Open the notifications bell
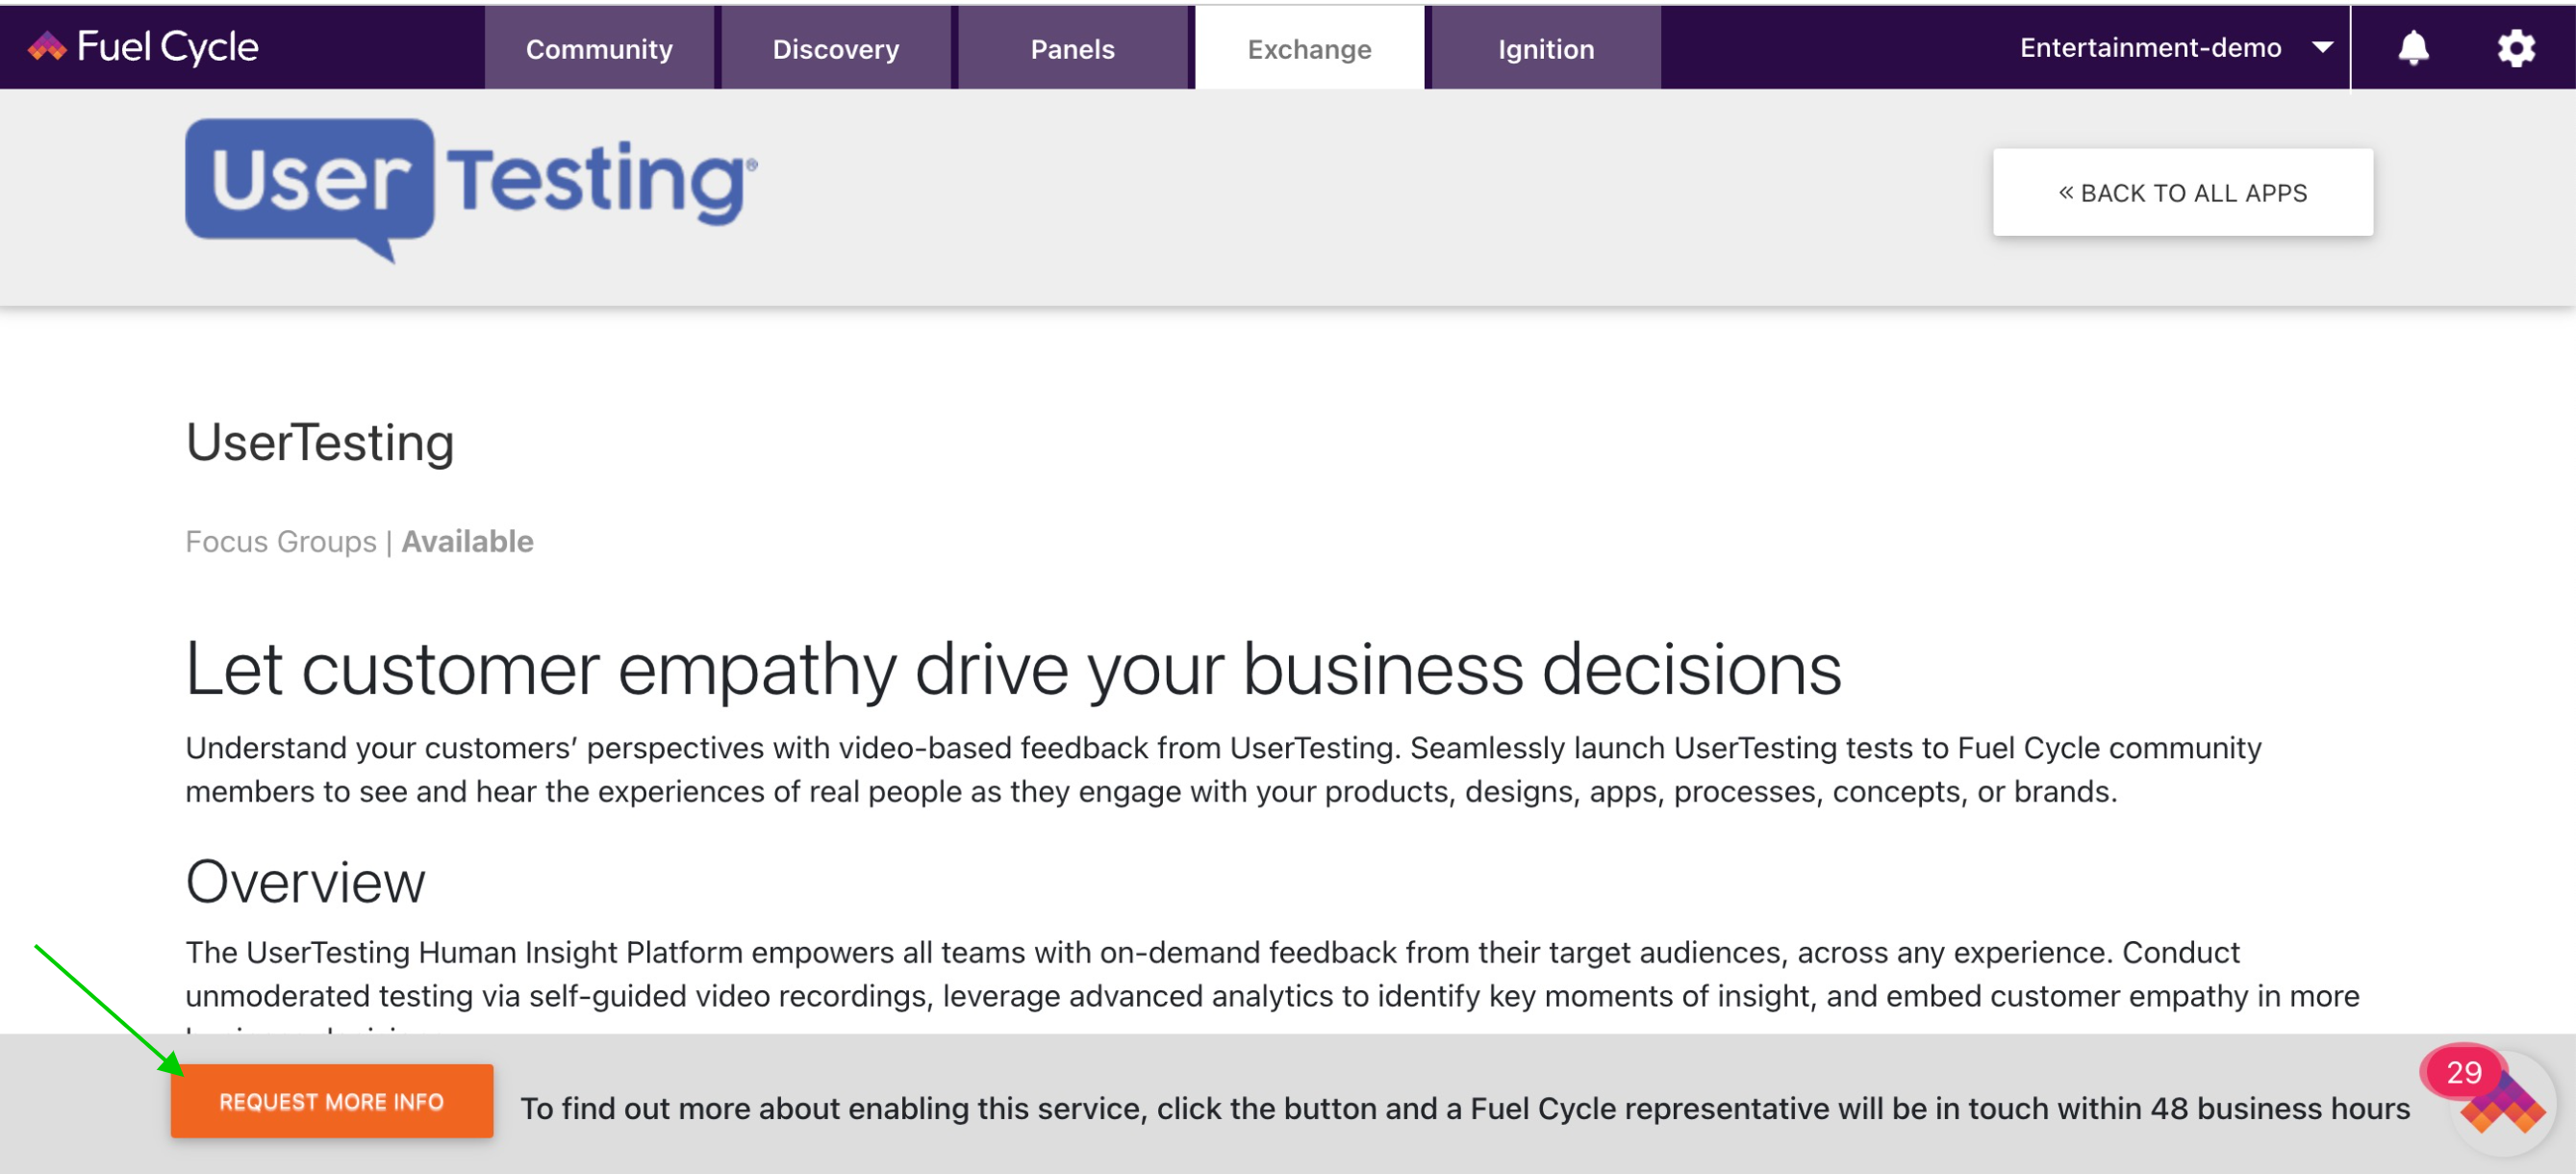 [x=2413, y=48]
